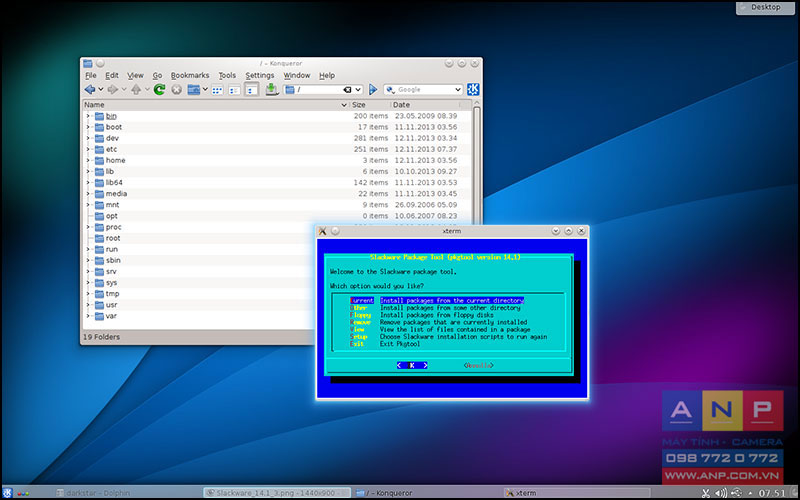
Task: Show hidden system tray icons arrow
Action: [x=750, y=494]
